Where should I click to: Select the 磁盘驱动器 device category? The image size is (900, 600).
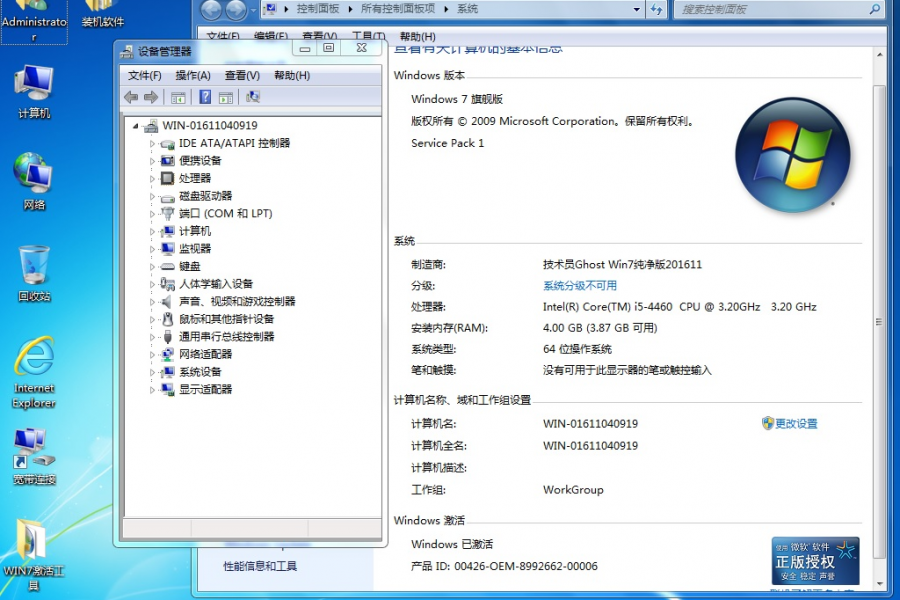pyautogui.click(x=205, y=196)
